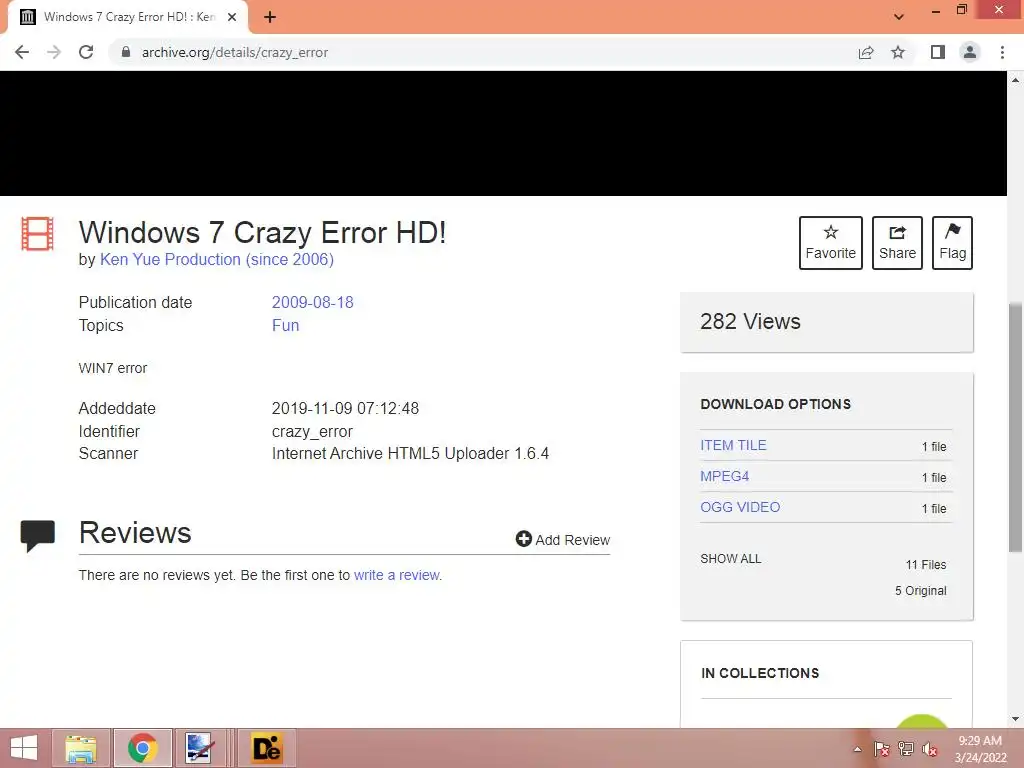Open the 2009-08-18 publication date link
The width and height of the screenshot is (1024, 768).
pos(312,302)
